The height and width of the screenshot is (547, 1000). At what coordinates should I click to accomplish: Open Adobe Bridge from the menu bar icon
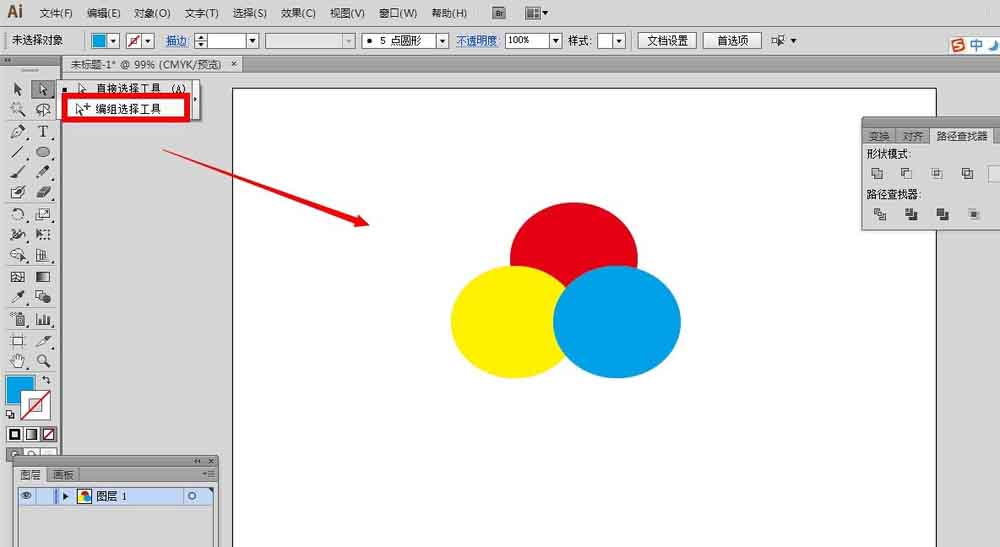(x=499, y=13)
